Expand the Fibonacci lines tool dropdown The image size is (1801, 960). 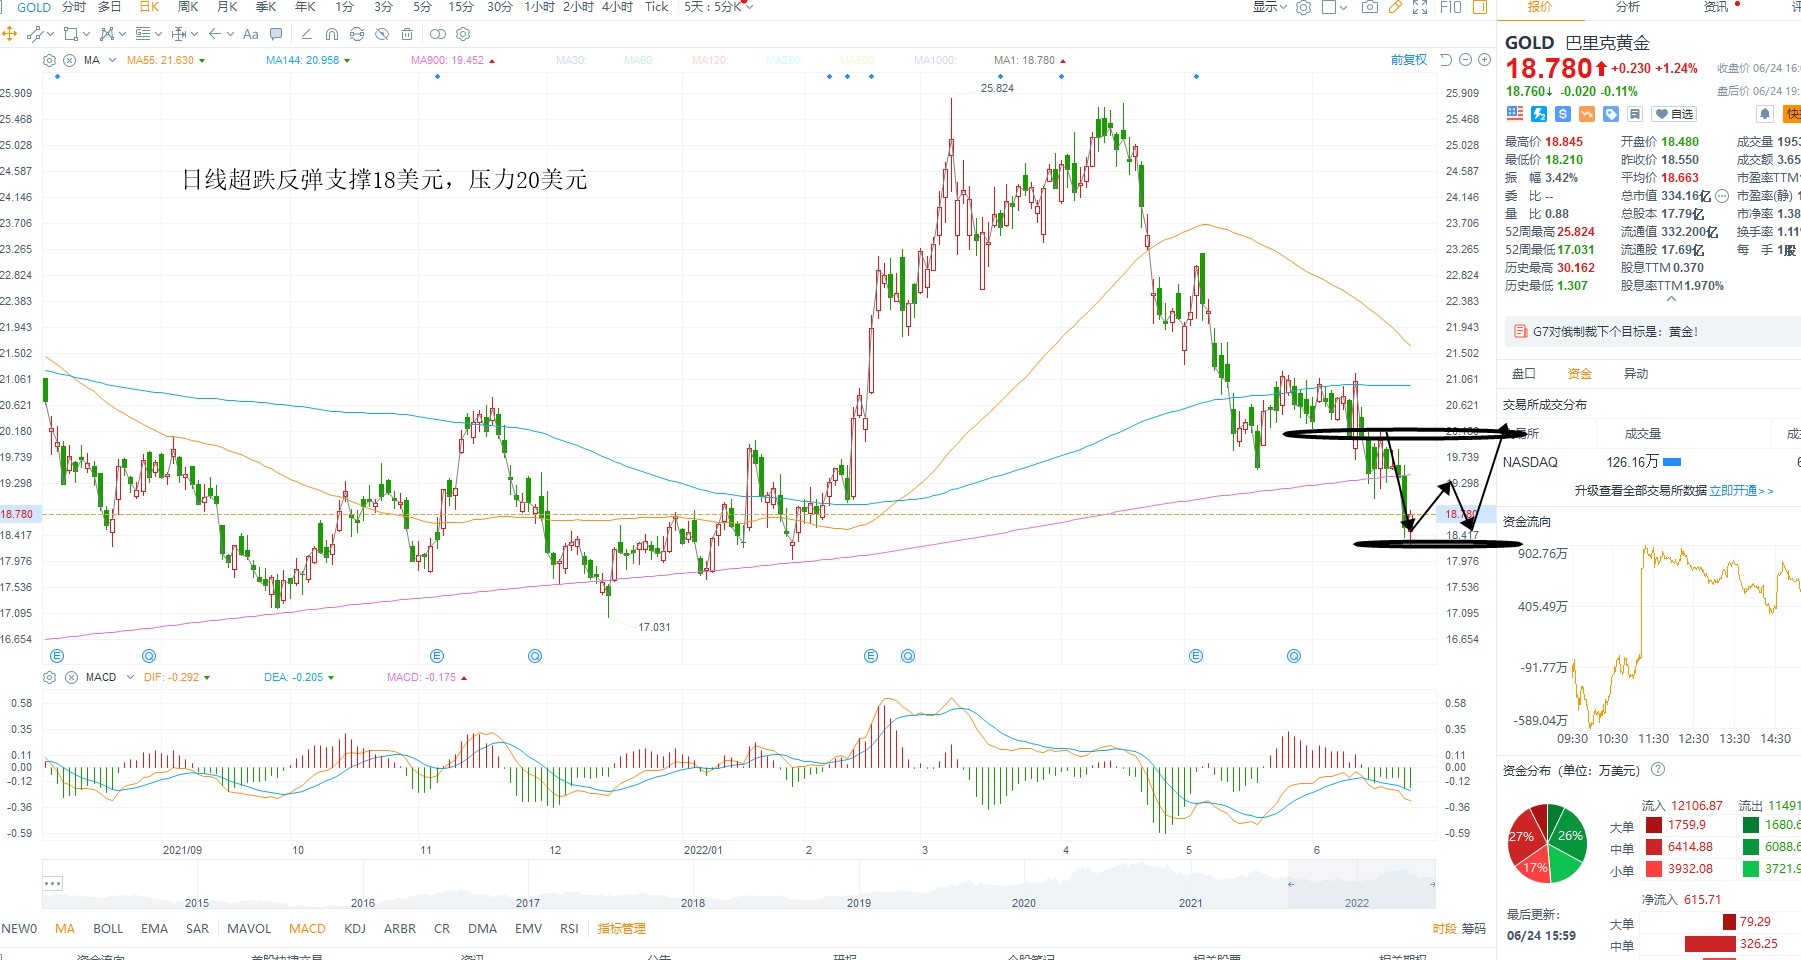(158, 34)
